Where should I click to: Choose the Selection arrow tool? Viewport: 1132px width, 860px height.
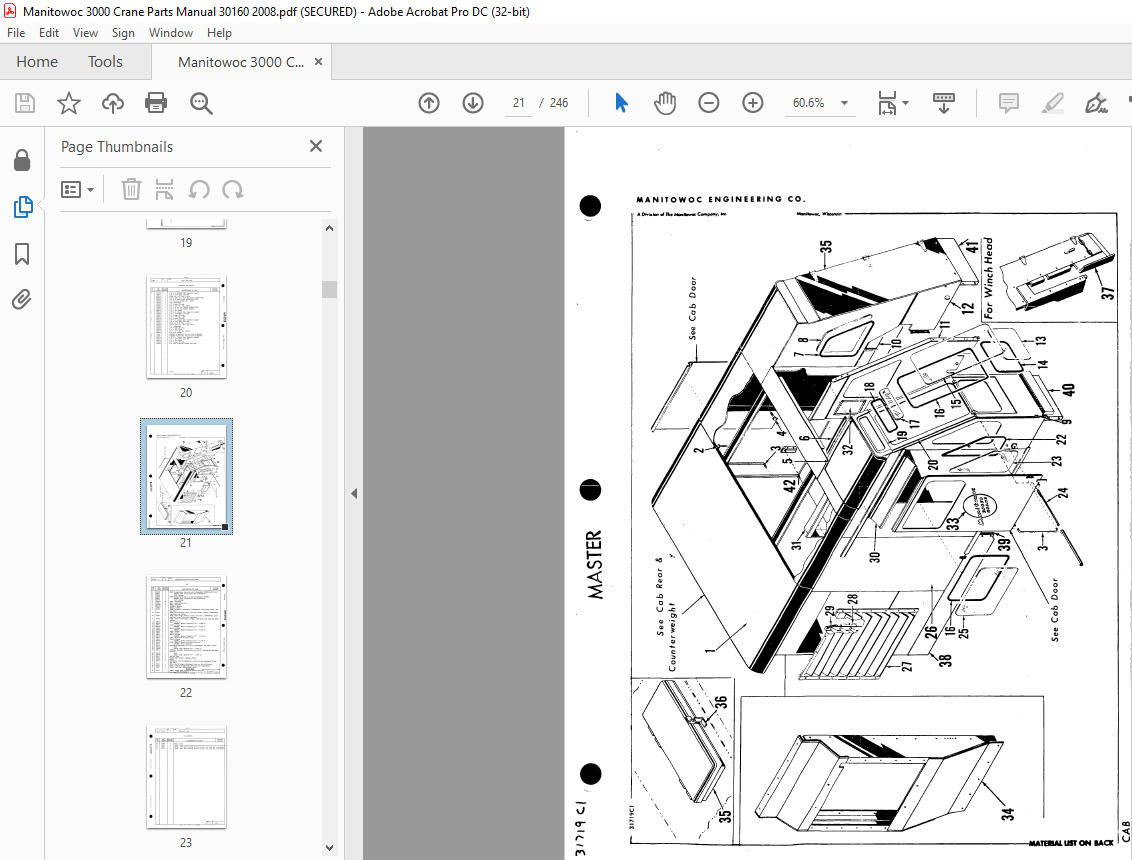click(621, 103)
